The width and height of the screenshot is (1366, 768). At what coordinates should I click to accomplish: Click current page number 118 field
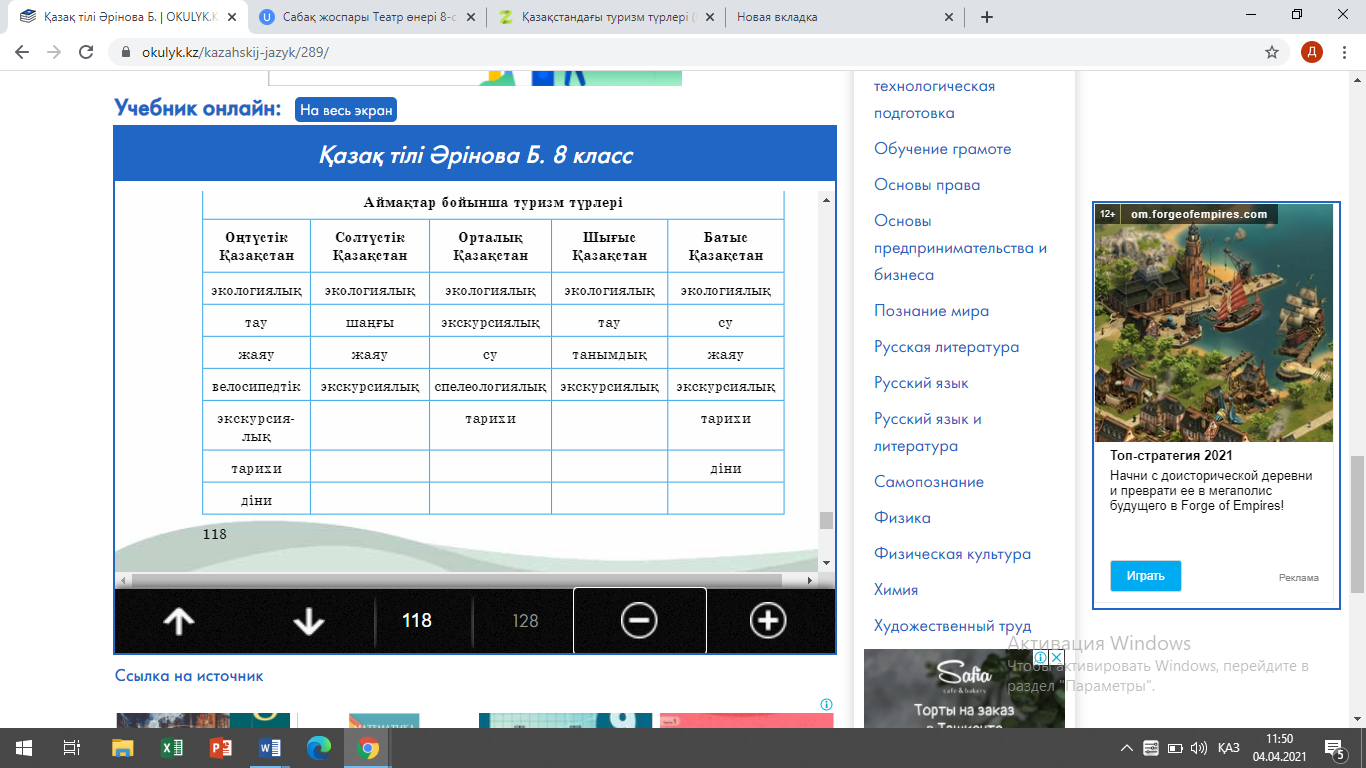(417, 621)
